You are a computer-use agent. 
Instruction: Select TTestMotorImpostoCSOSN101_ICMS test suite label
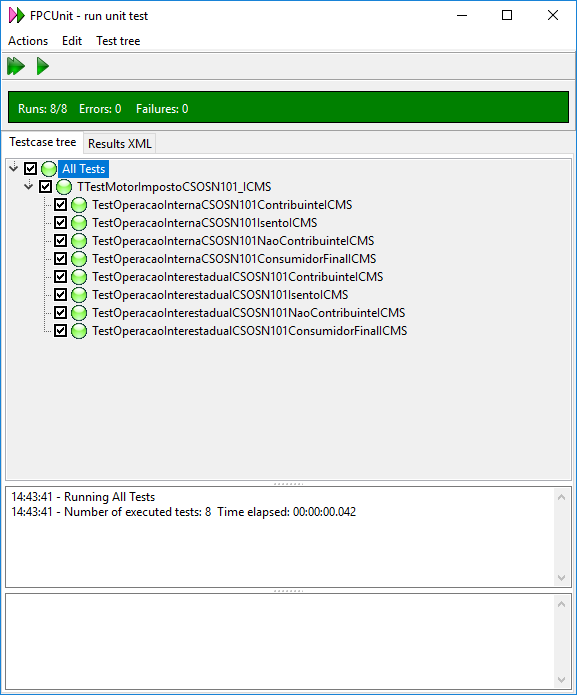[174, 187]
